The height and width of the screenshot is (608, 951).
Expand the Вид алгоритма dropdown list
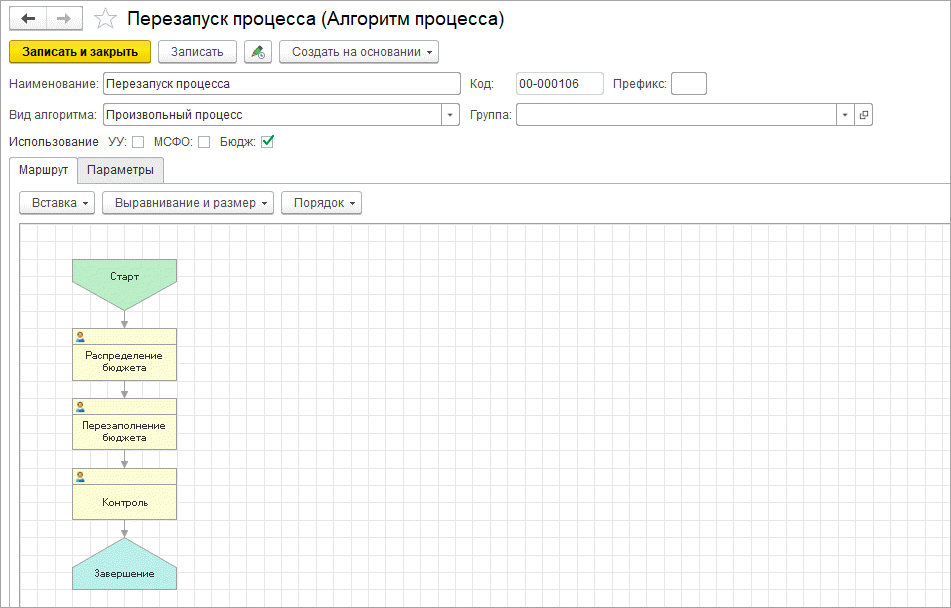450,115
